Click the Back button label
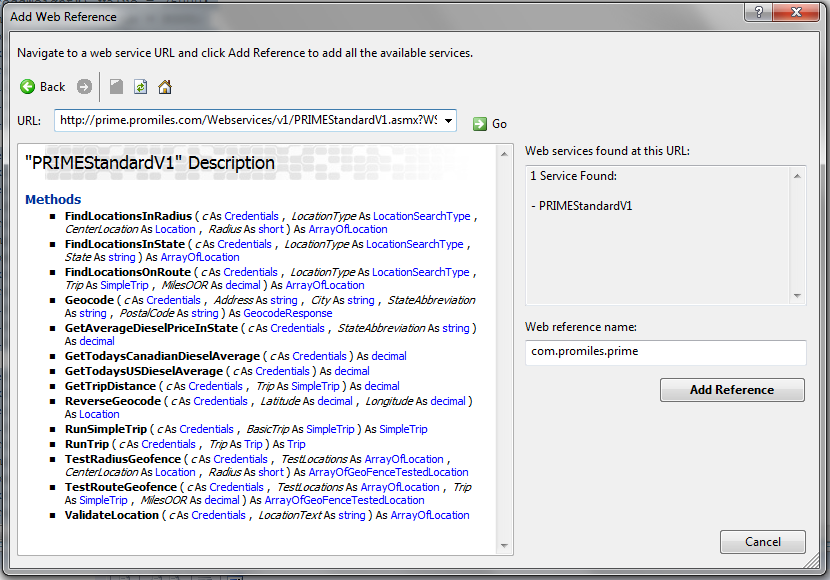The height and width of the screenshot is (580, 830). 52,87
